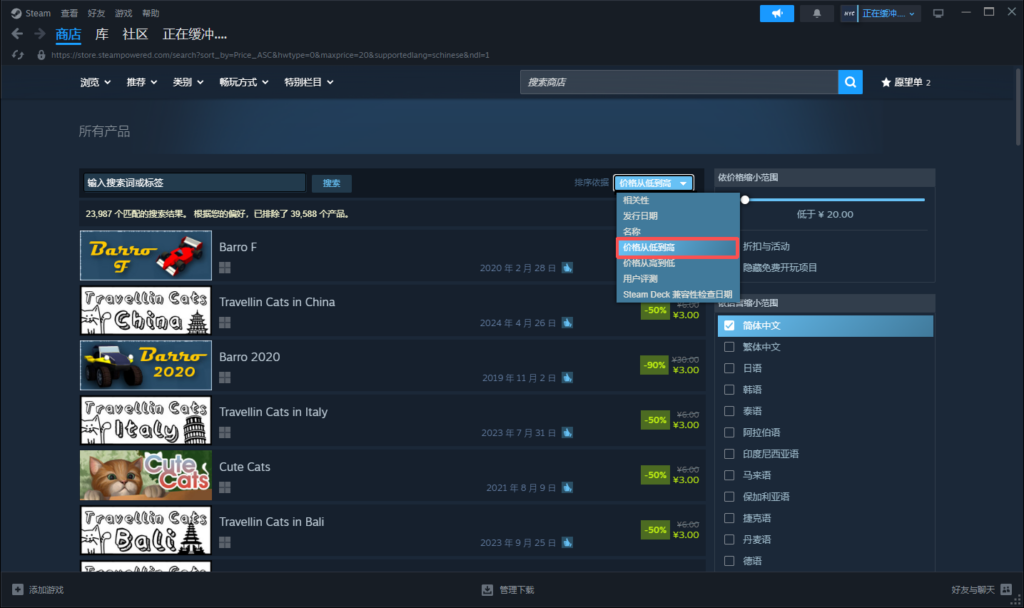Expand the 畅玩方式 store dropdown
Screen dimensions: 1024x608
(x=244, y=82)
